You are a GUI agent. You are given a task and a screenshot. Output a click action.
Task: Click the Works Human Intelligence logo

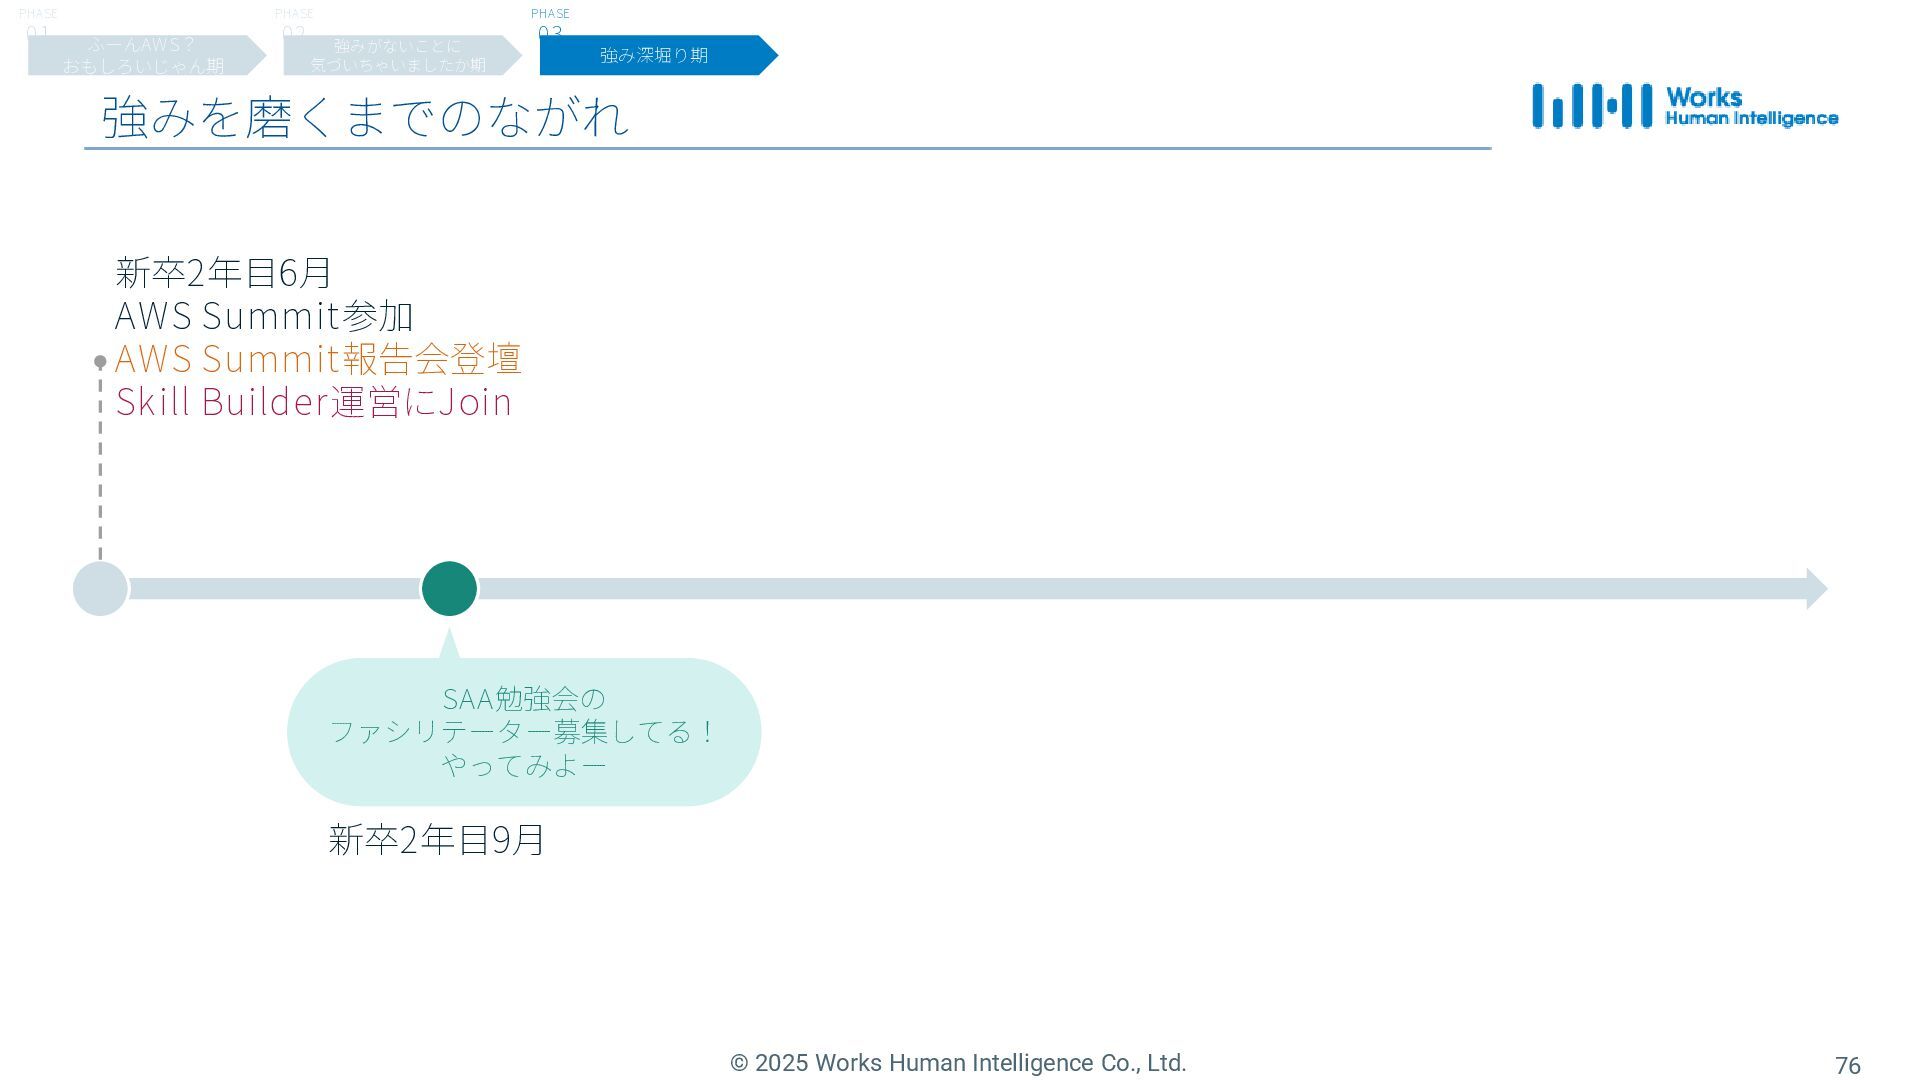point(1685,106)
